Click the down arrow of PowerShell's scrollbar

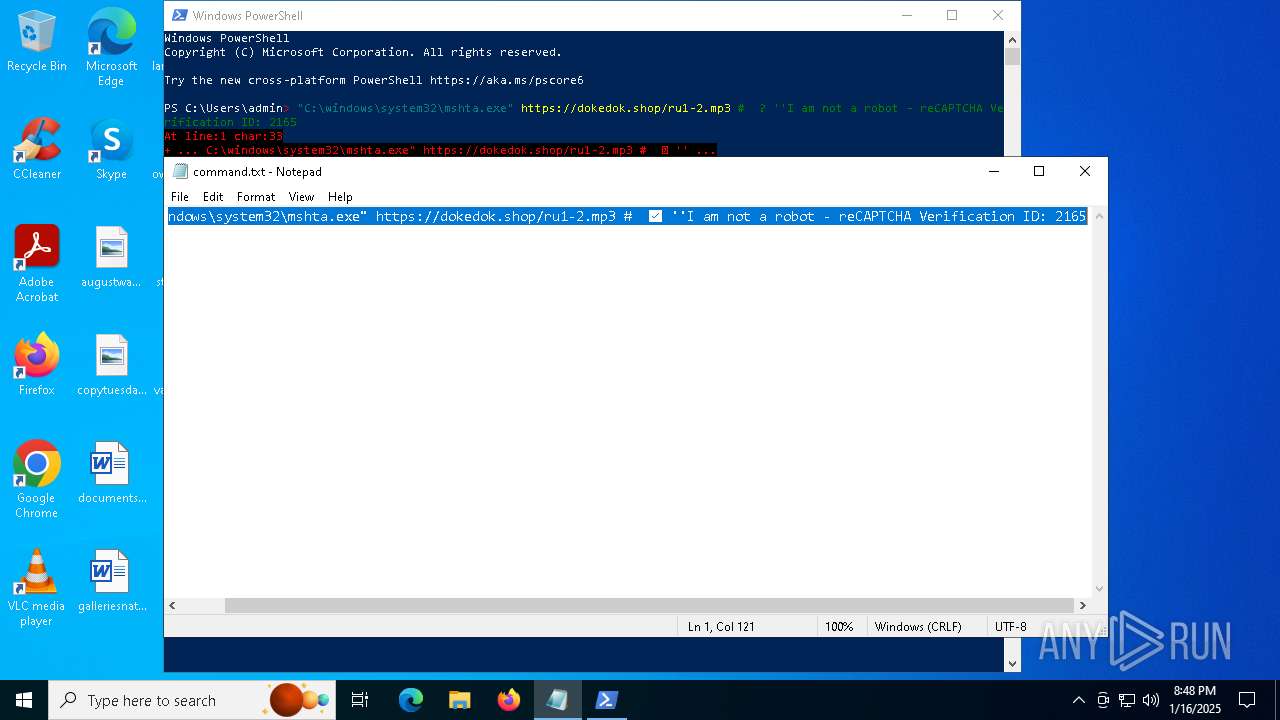tap(1012, 663)
